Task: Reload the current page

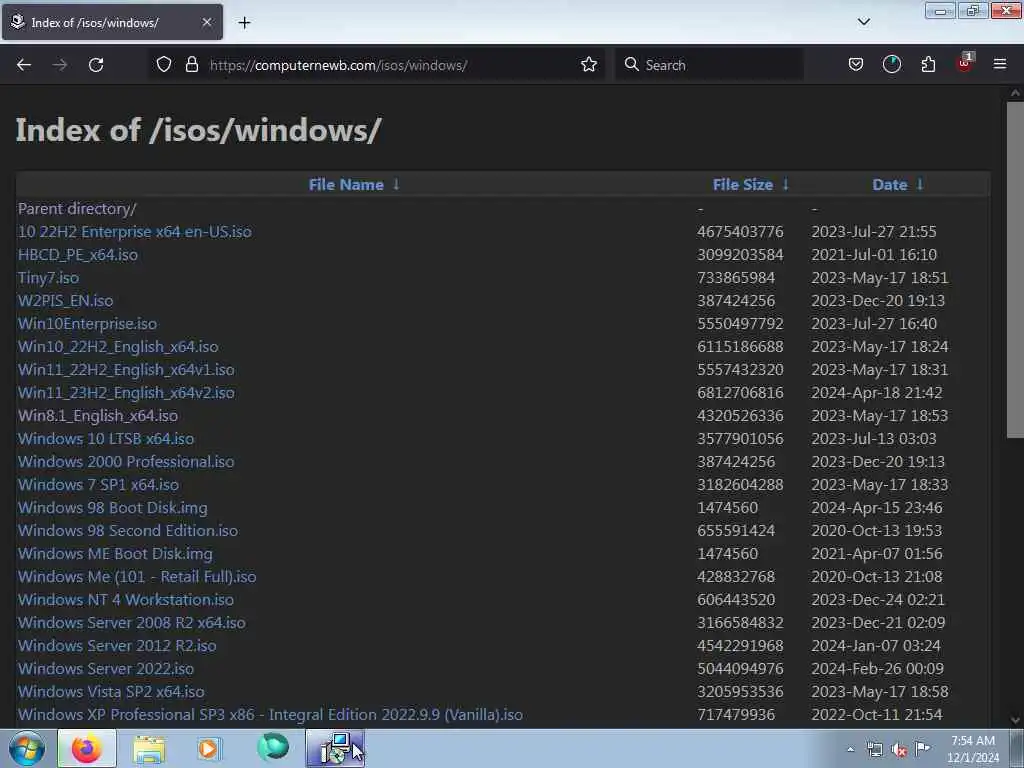Action: pyautogui.click(x=96, y=65)
